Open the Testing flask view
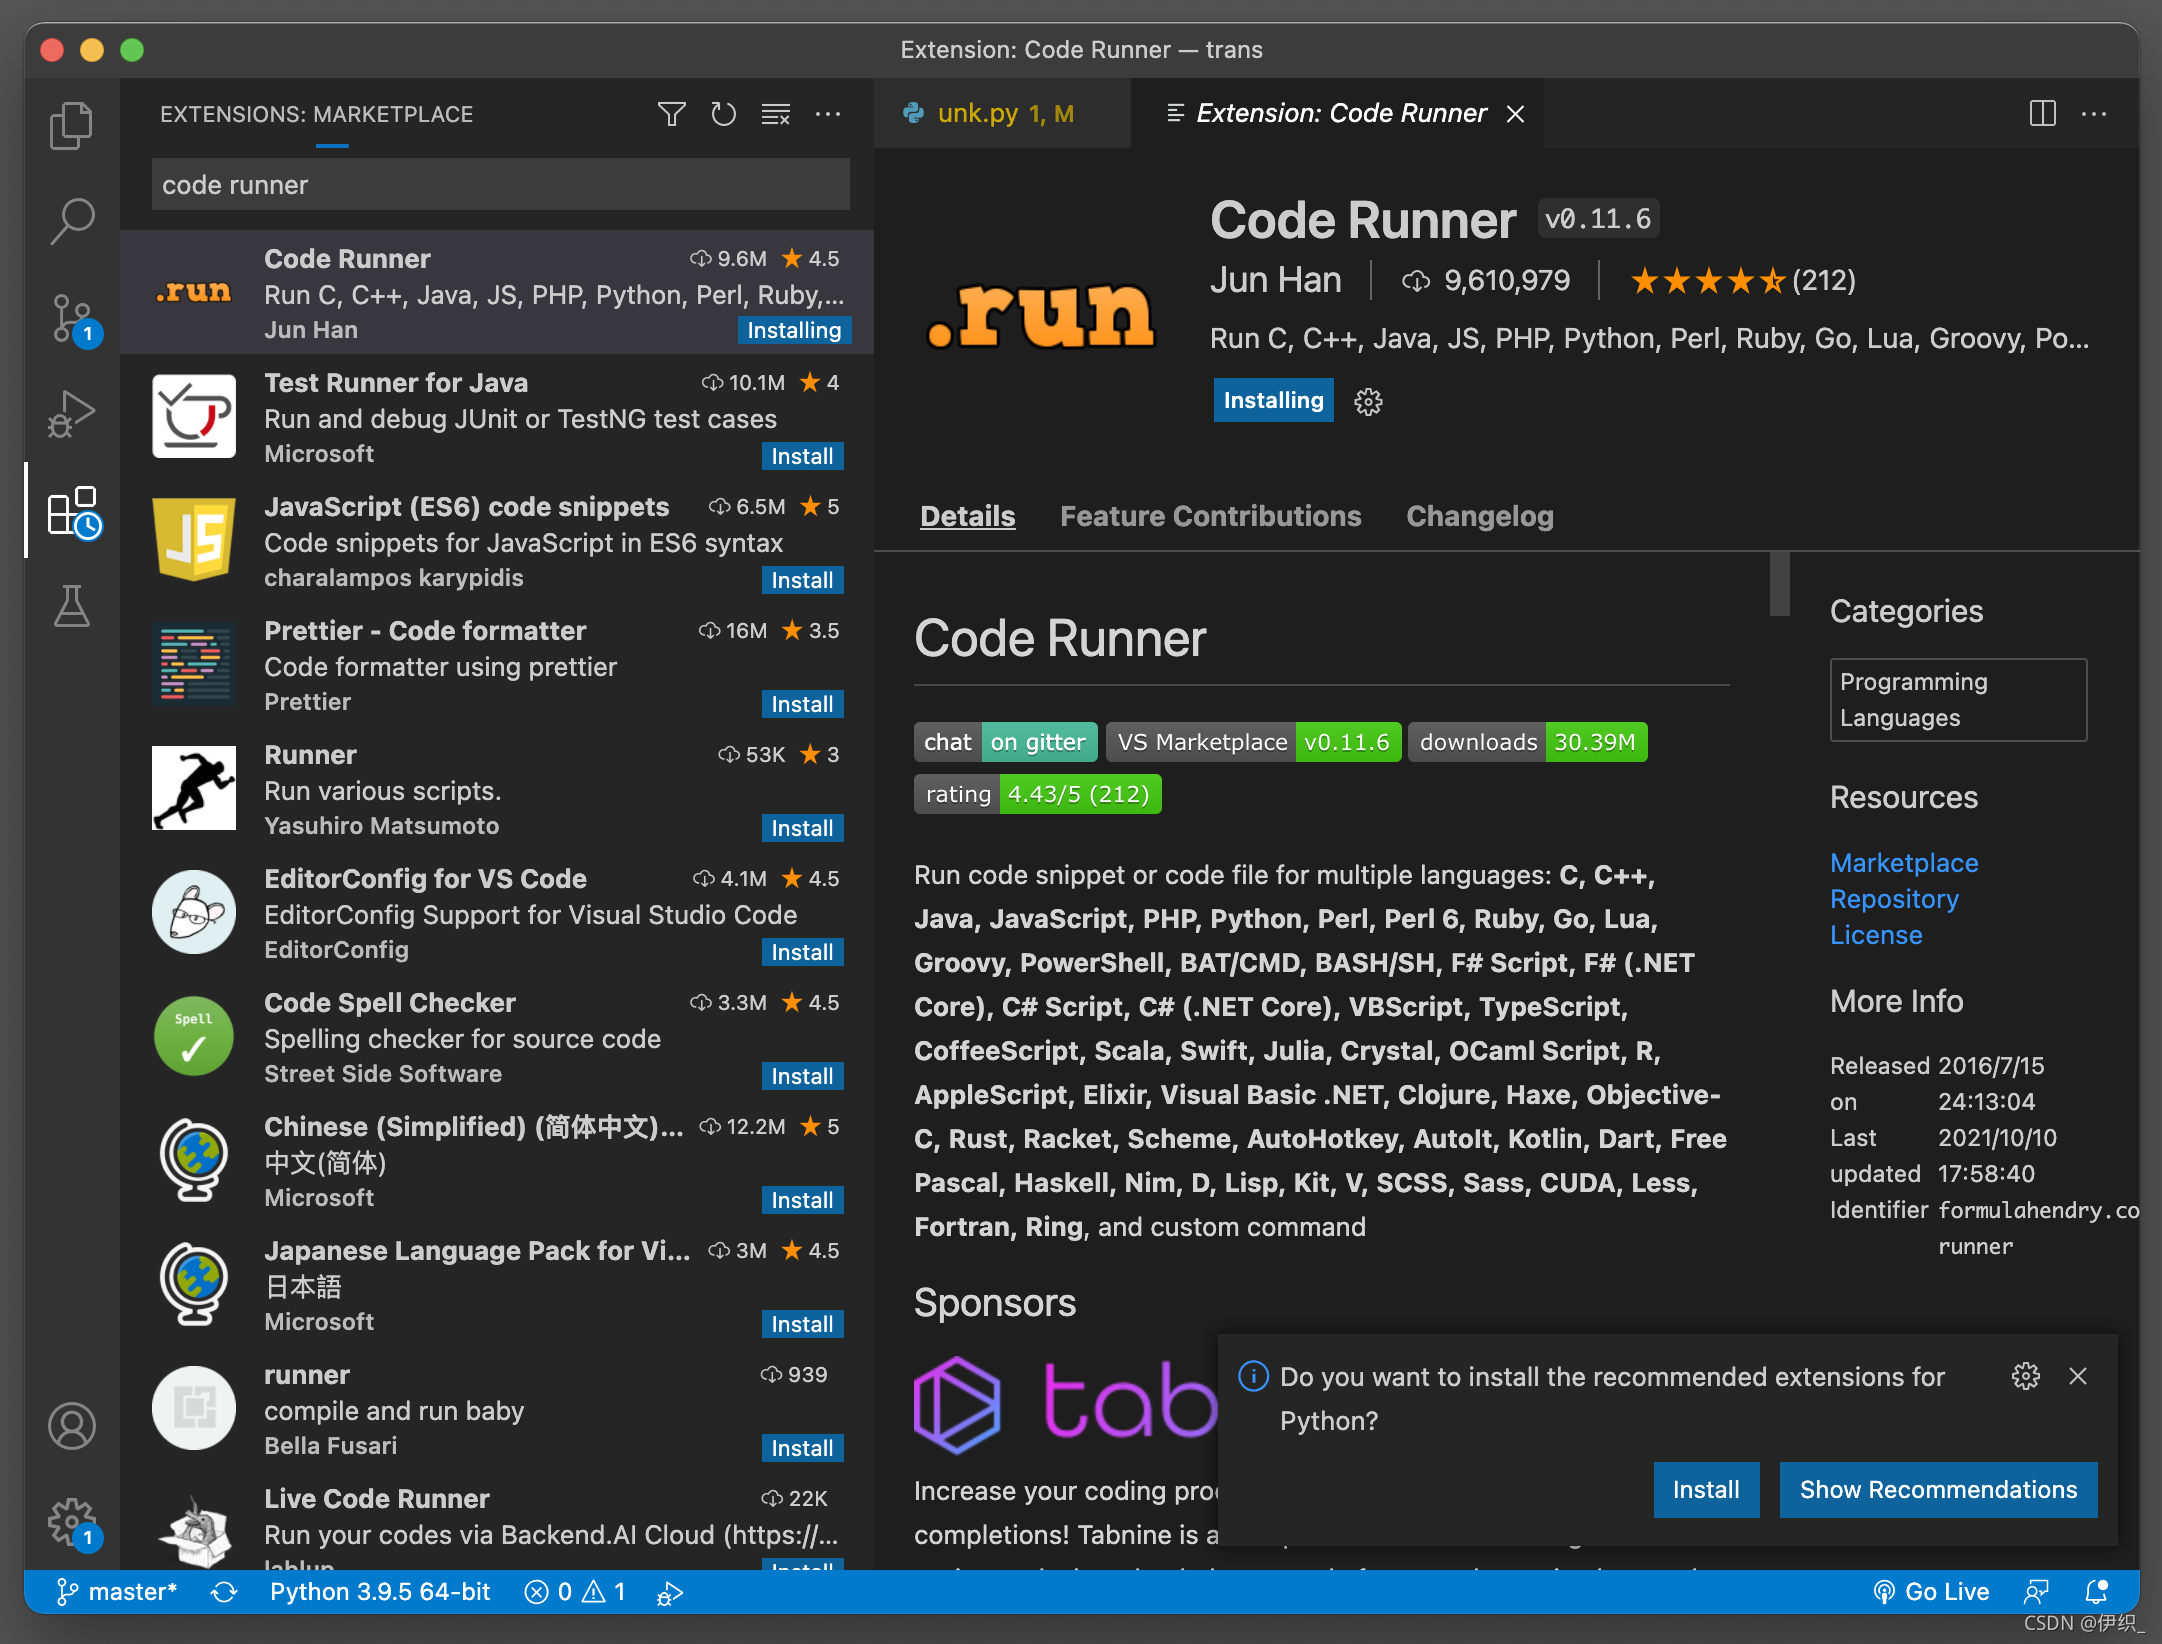 (x=72, y=606)
